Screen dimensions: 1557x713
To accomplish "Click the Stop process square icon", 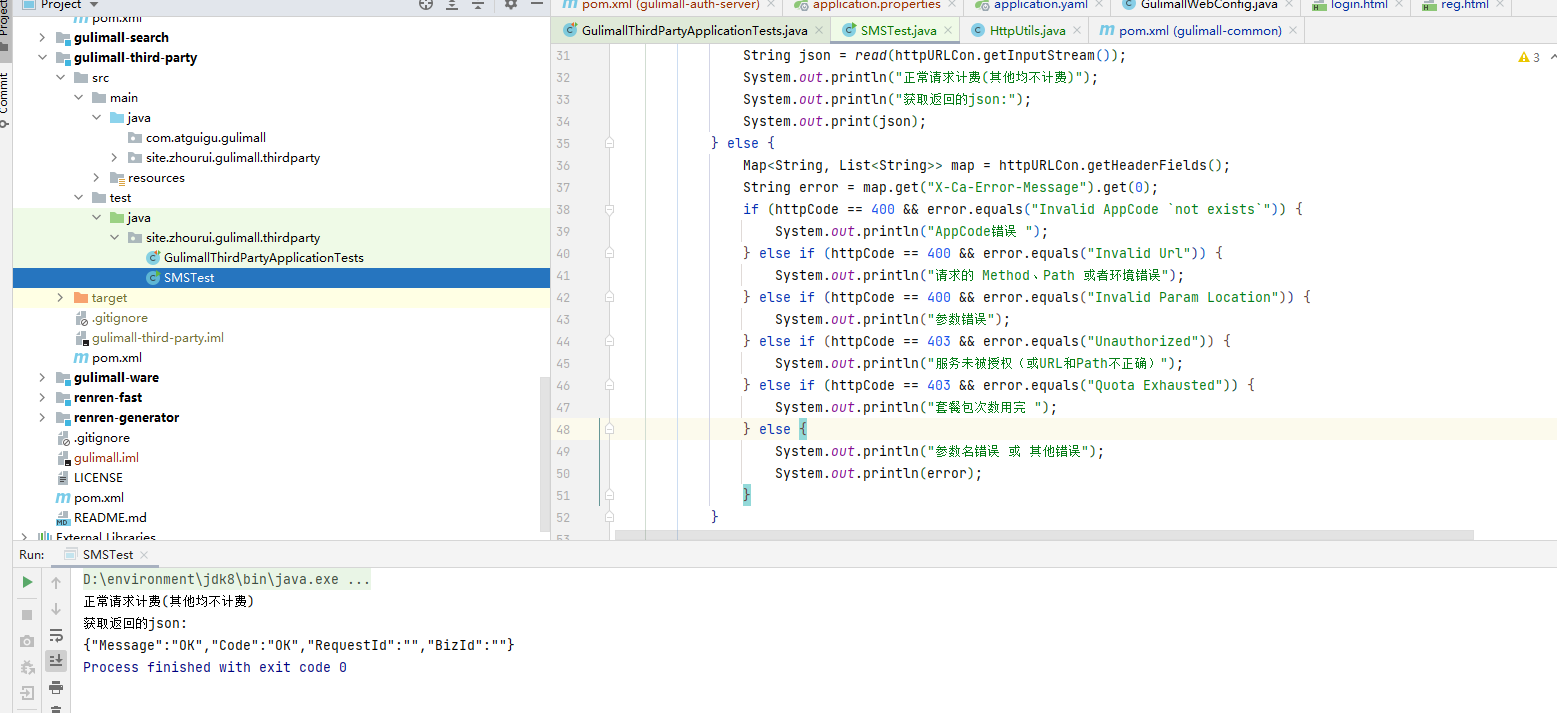I will (27, 614).
